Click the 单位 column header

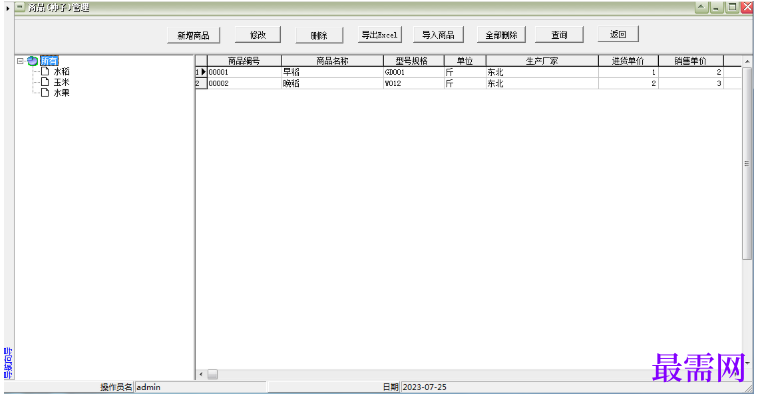click(x=465, y=61)
